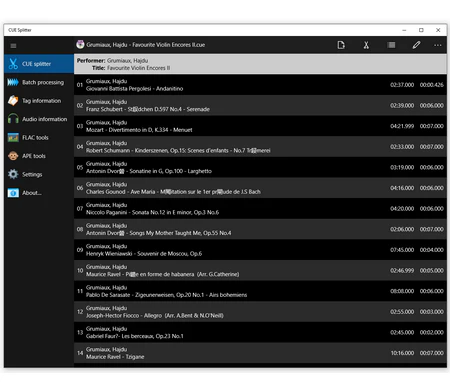The height and width of the screenshot is (390, 450).
Task: Select track Maurice Ravel en forme de habanera
Action: 260,271
